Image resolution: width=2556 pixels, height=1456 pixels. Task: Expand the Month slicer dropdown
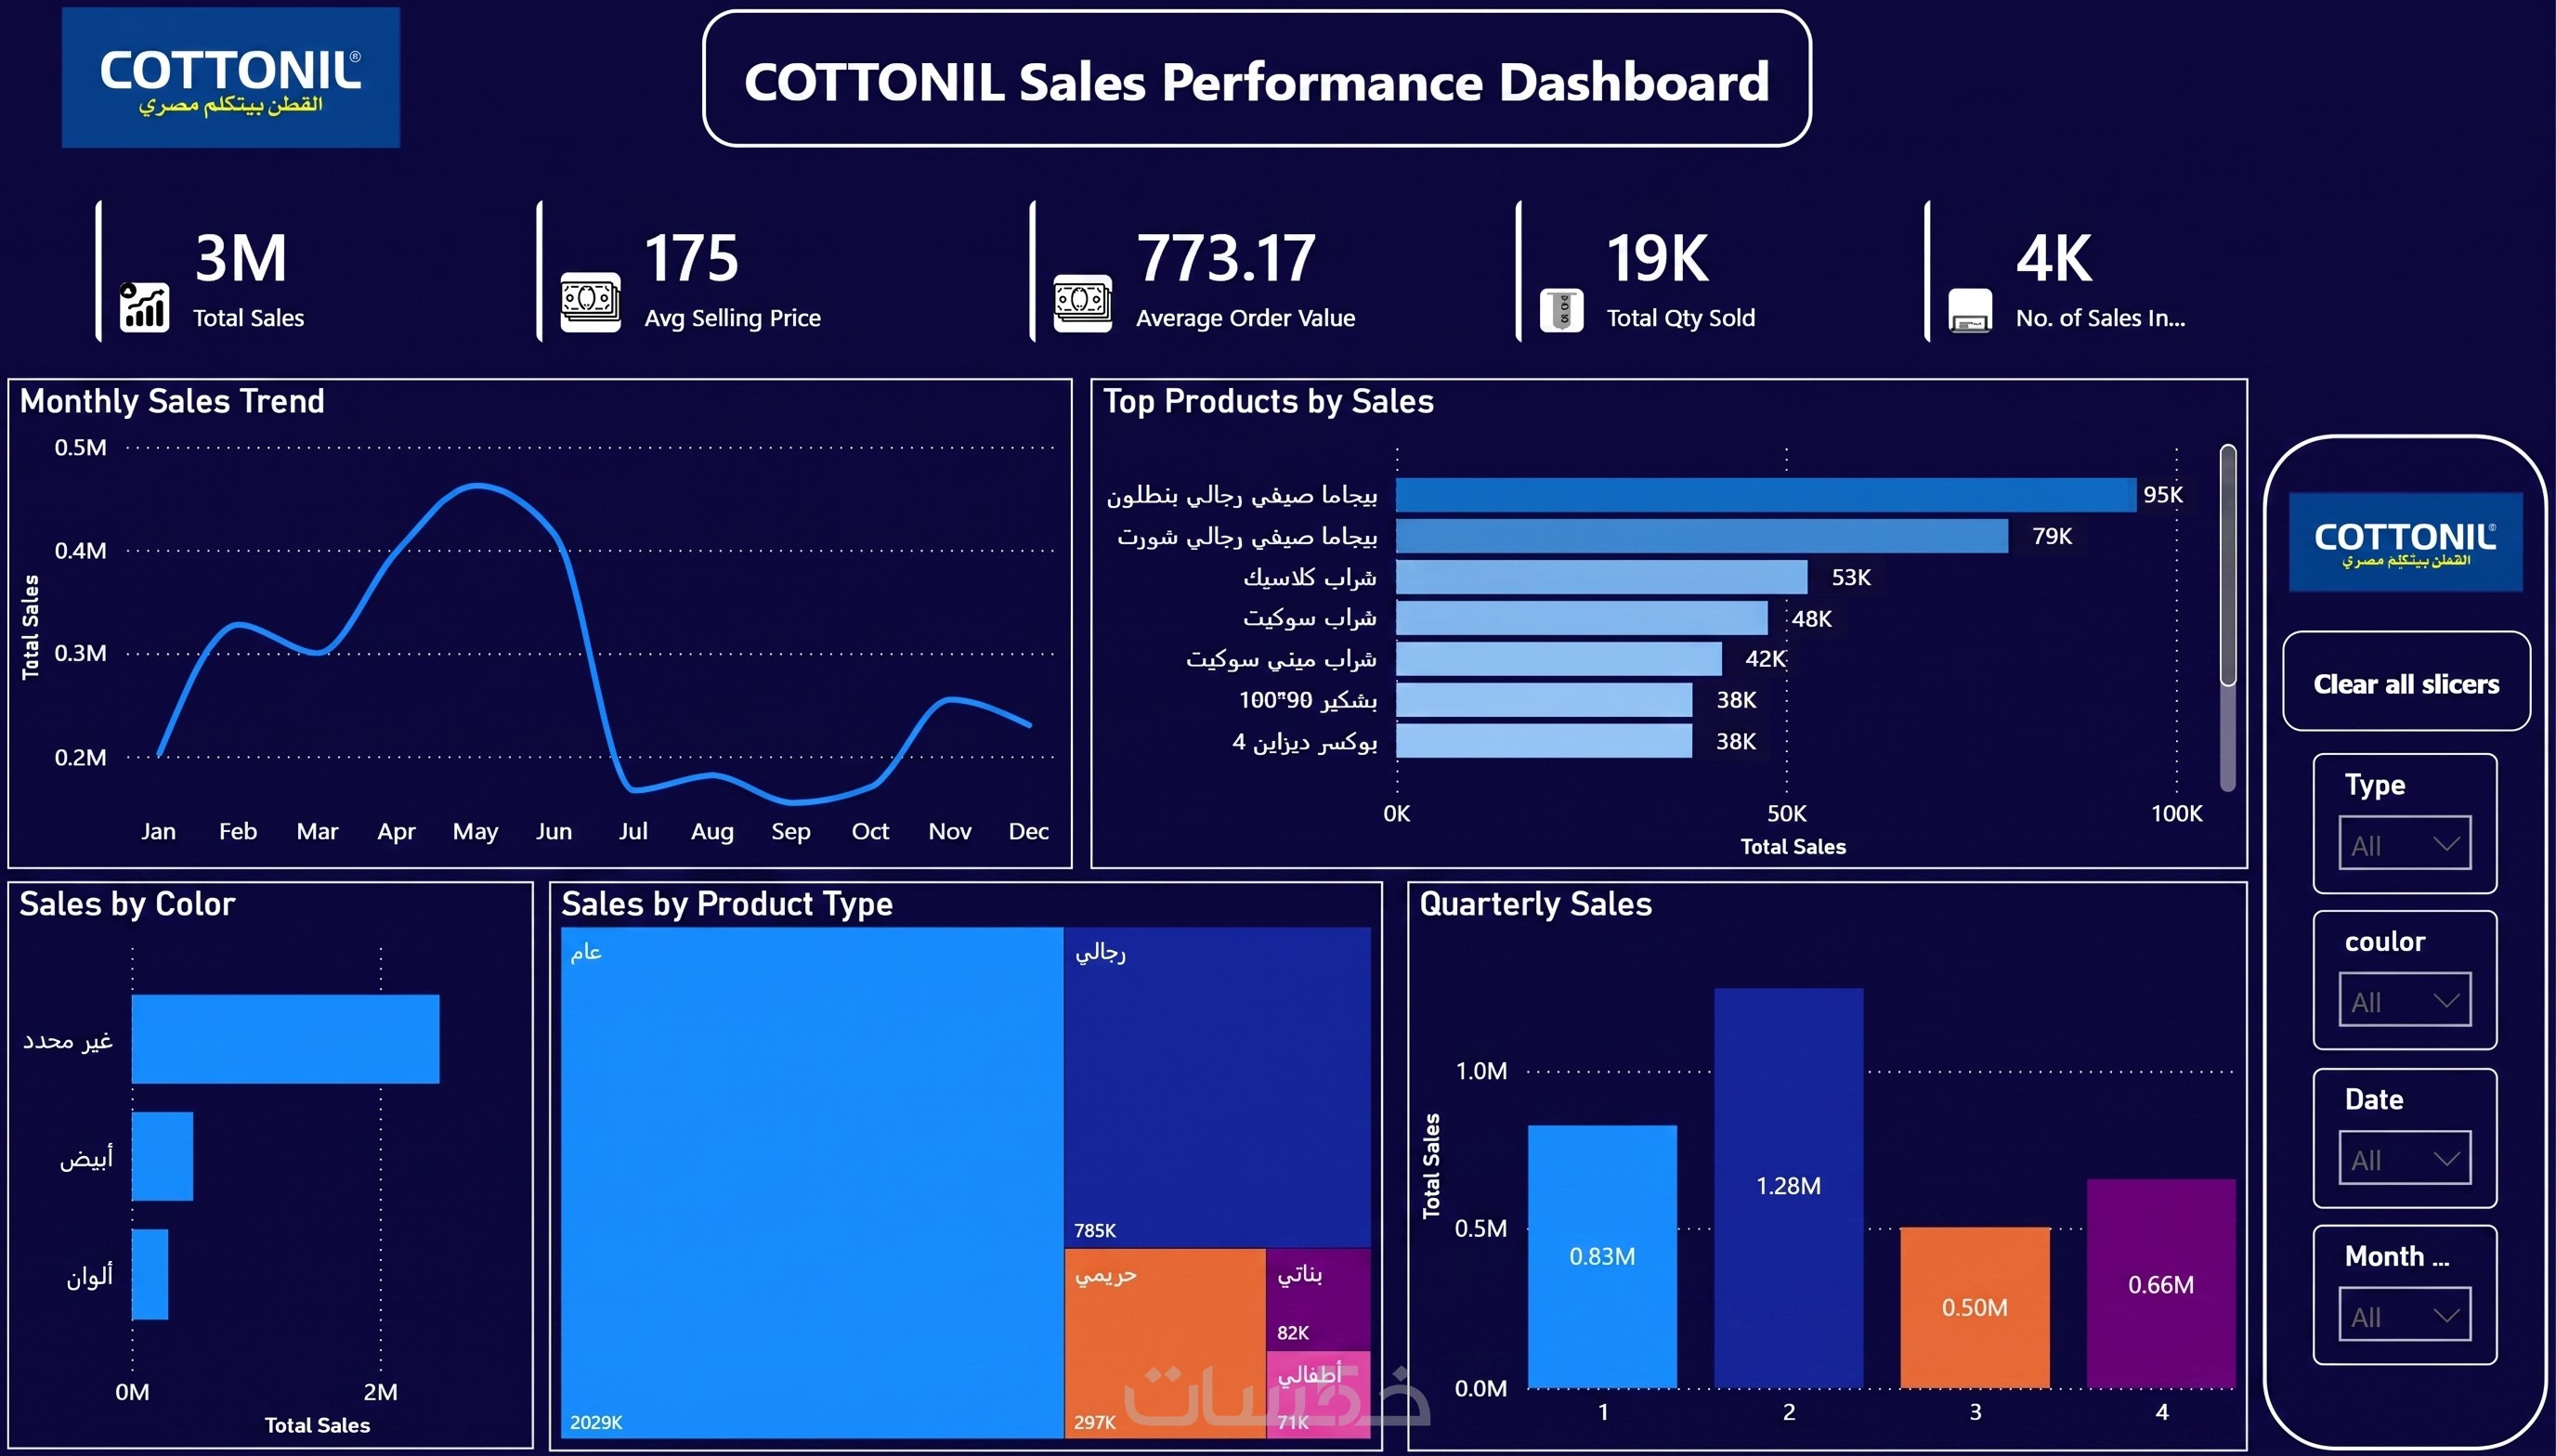(x=2404, y=1315)
